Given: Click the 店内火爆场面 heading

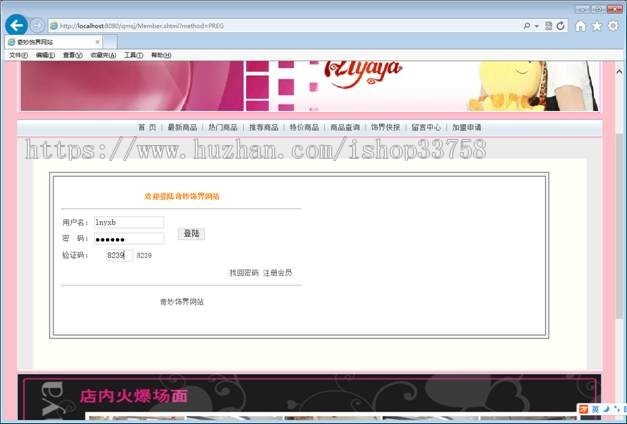Looking at the screenshot, I should point(134,396).
